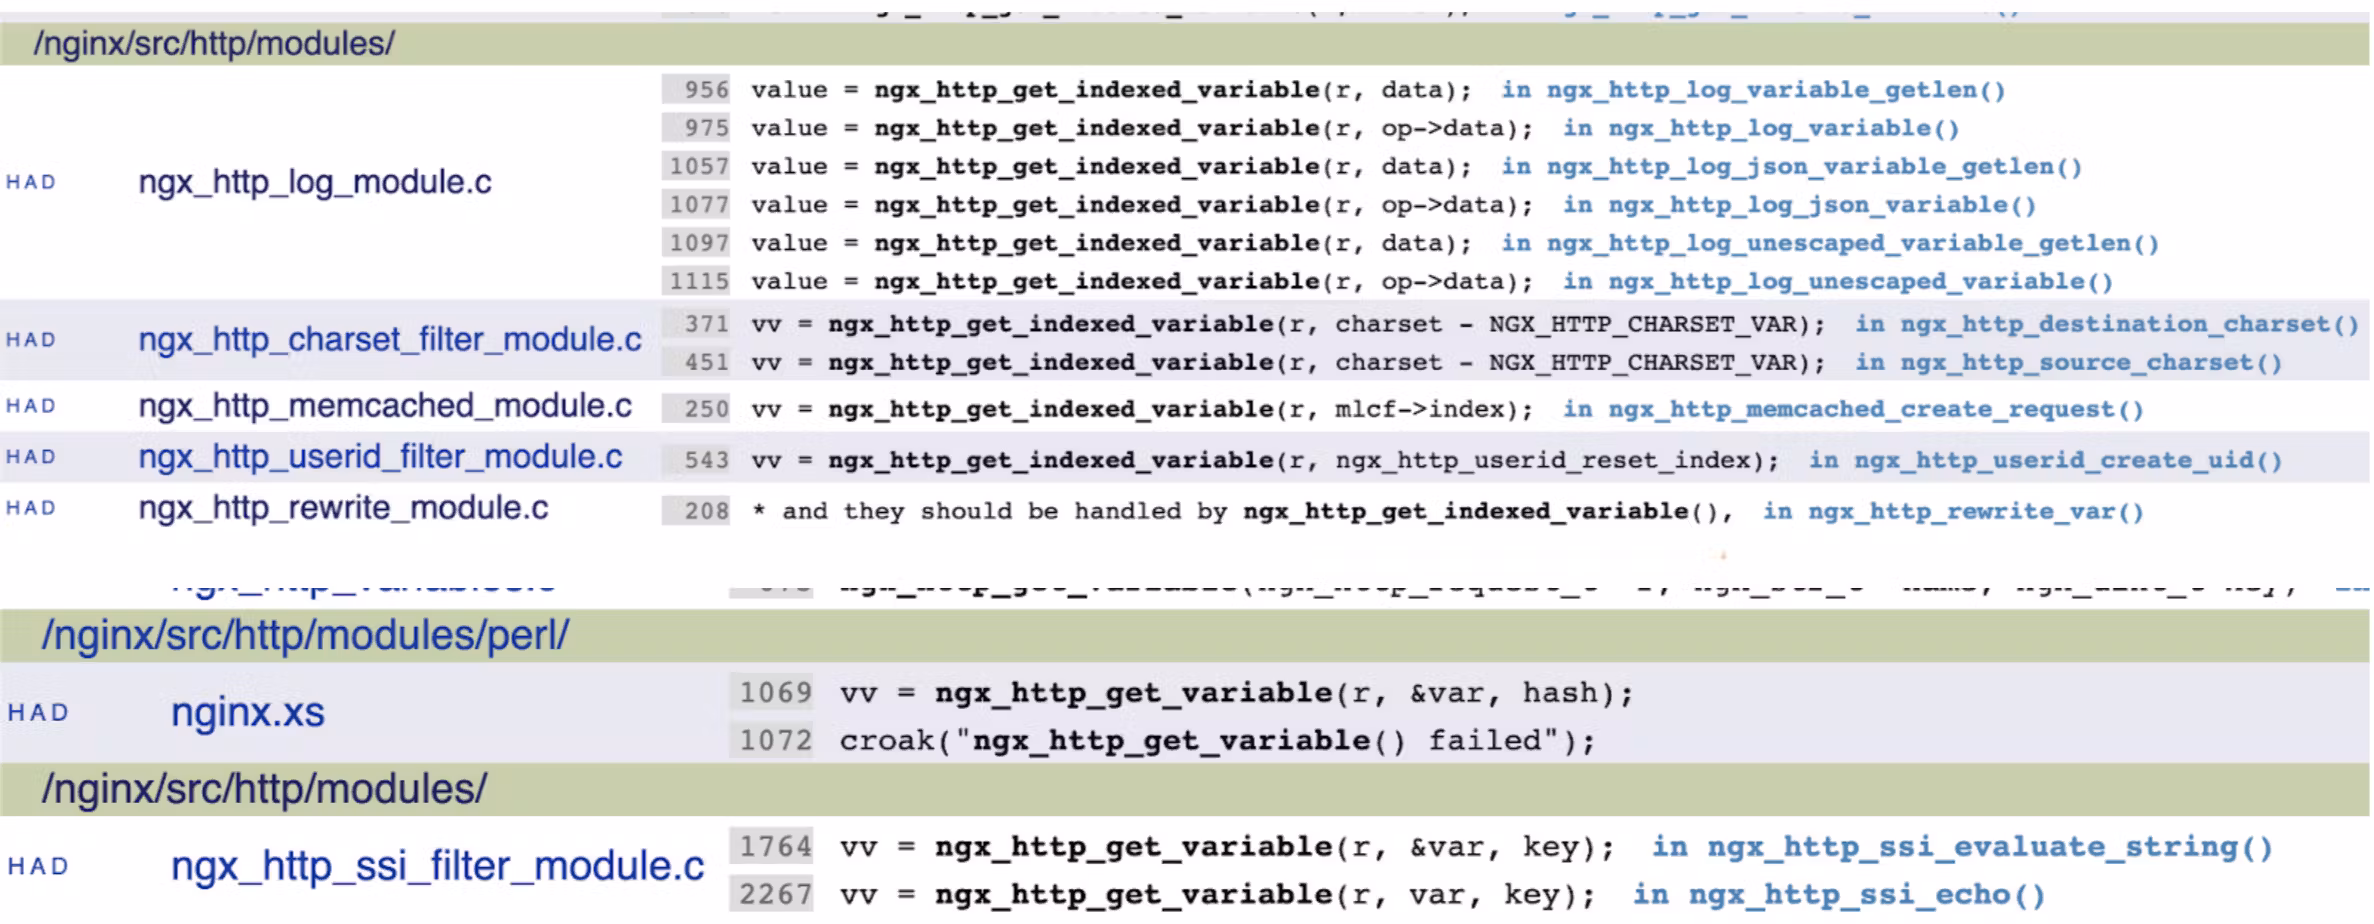Open ngx_http_rewrite_module.c file

pos(342,508)
